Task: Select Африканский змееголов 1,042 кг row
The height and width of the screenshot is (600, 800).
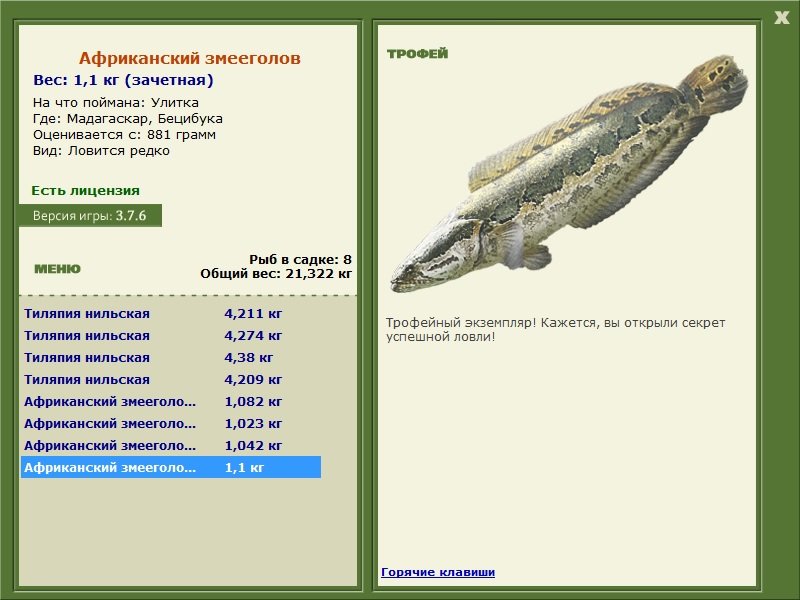Action: pos(171,445)
